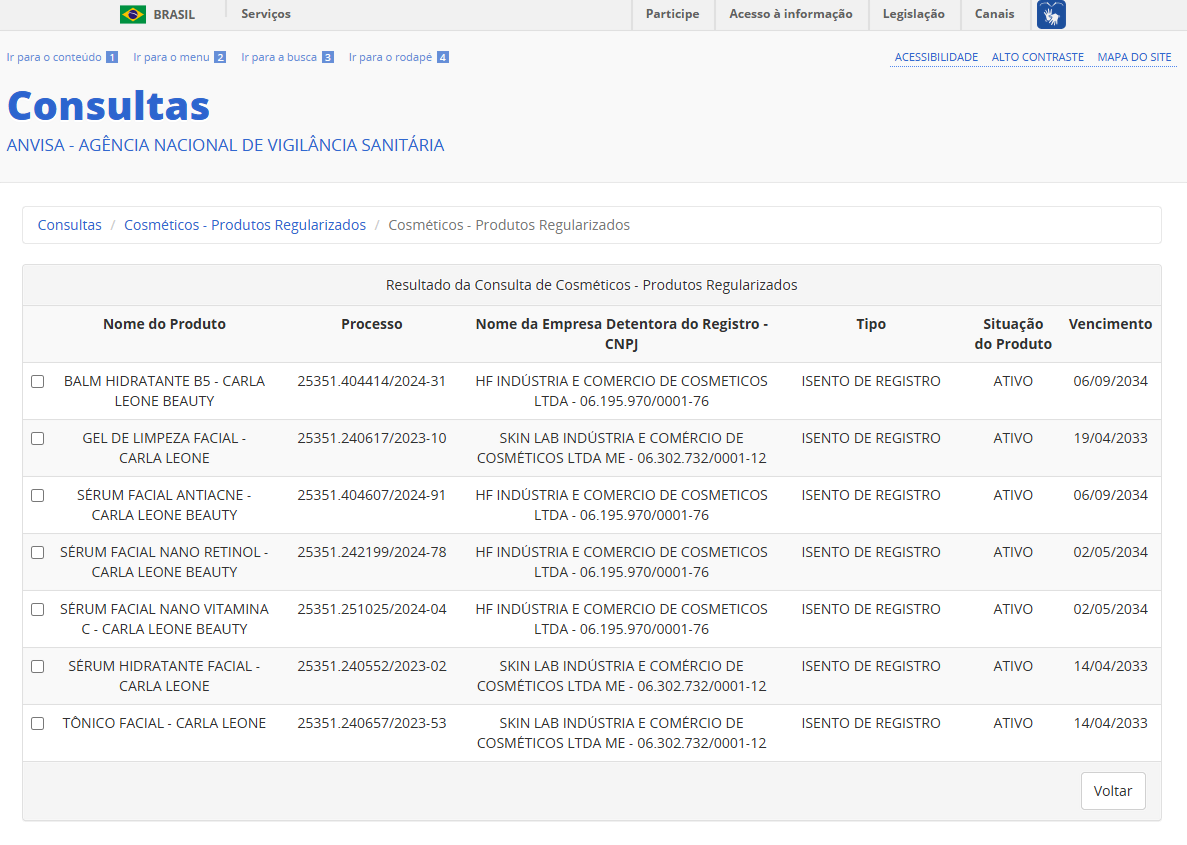
Task: Open the Participe menu item
Action: (672, 14)
